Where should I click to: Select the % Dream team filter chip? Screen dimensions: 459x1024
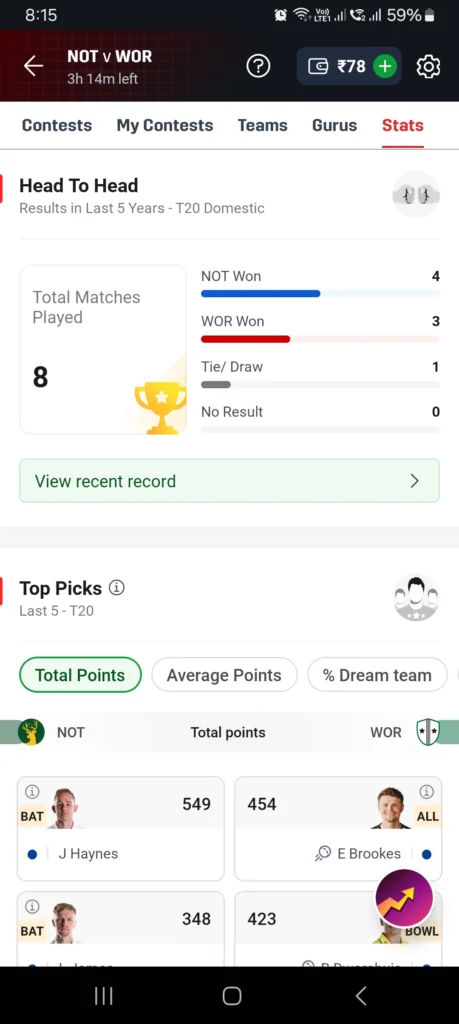click(377, 675)
